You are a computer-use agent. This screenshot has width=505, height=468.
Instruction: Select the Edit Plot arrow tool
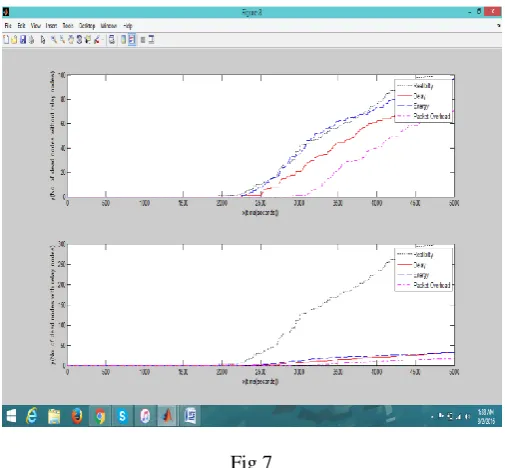[43, 40]
